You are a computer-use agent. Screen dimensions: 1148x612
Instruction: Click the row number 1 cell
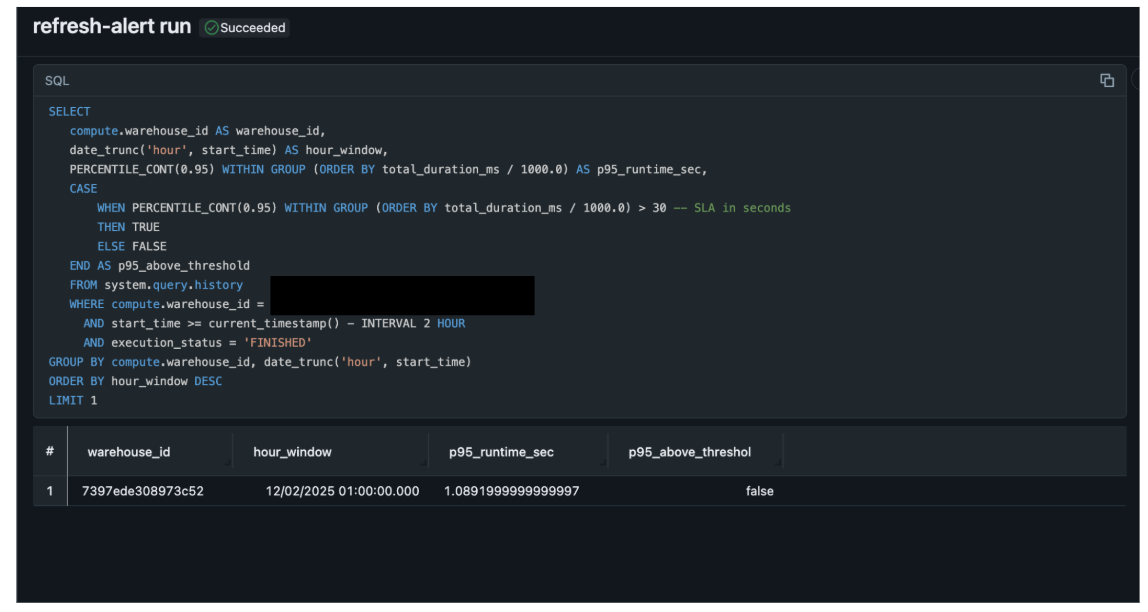[49, 491]
